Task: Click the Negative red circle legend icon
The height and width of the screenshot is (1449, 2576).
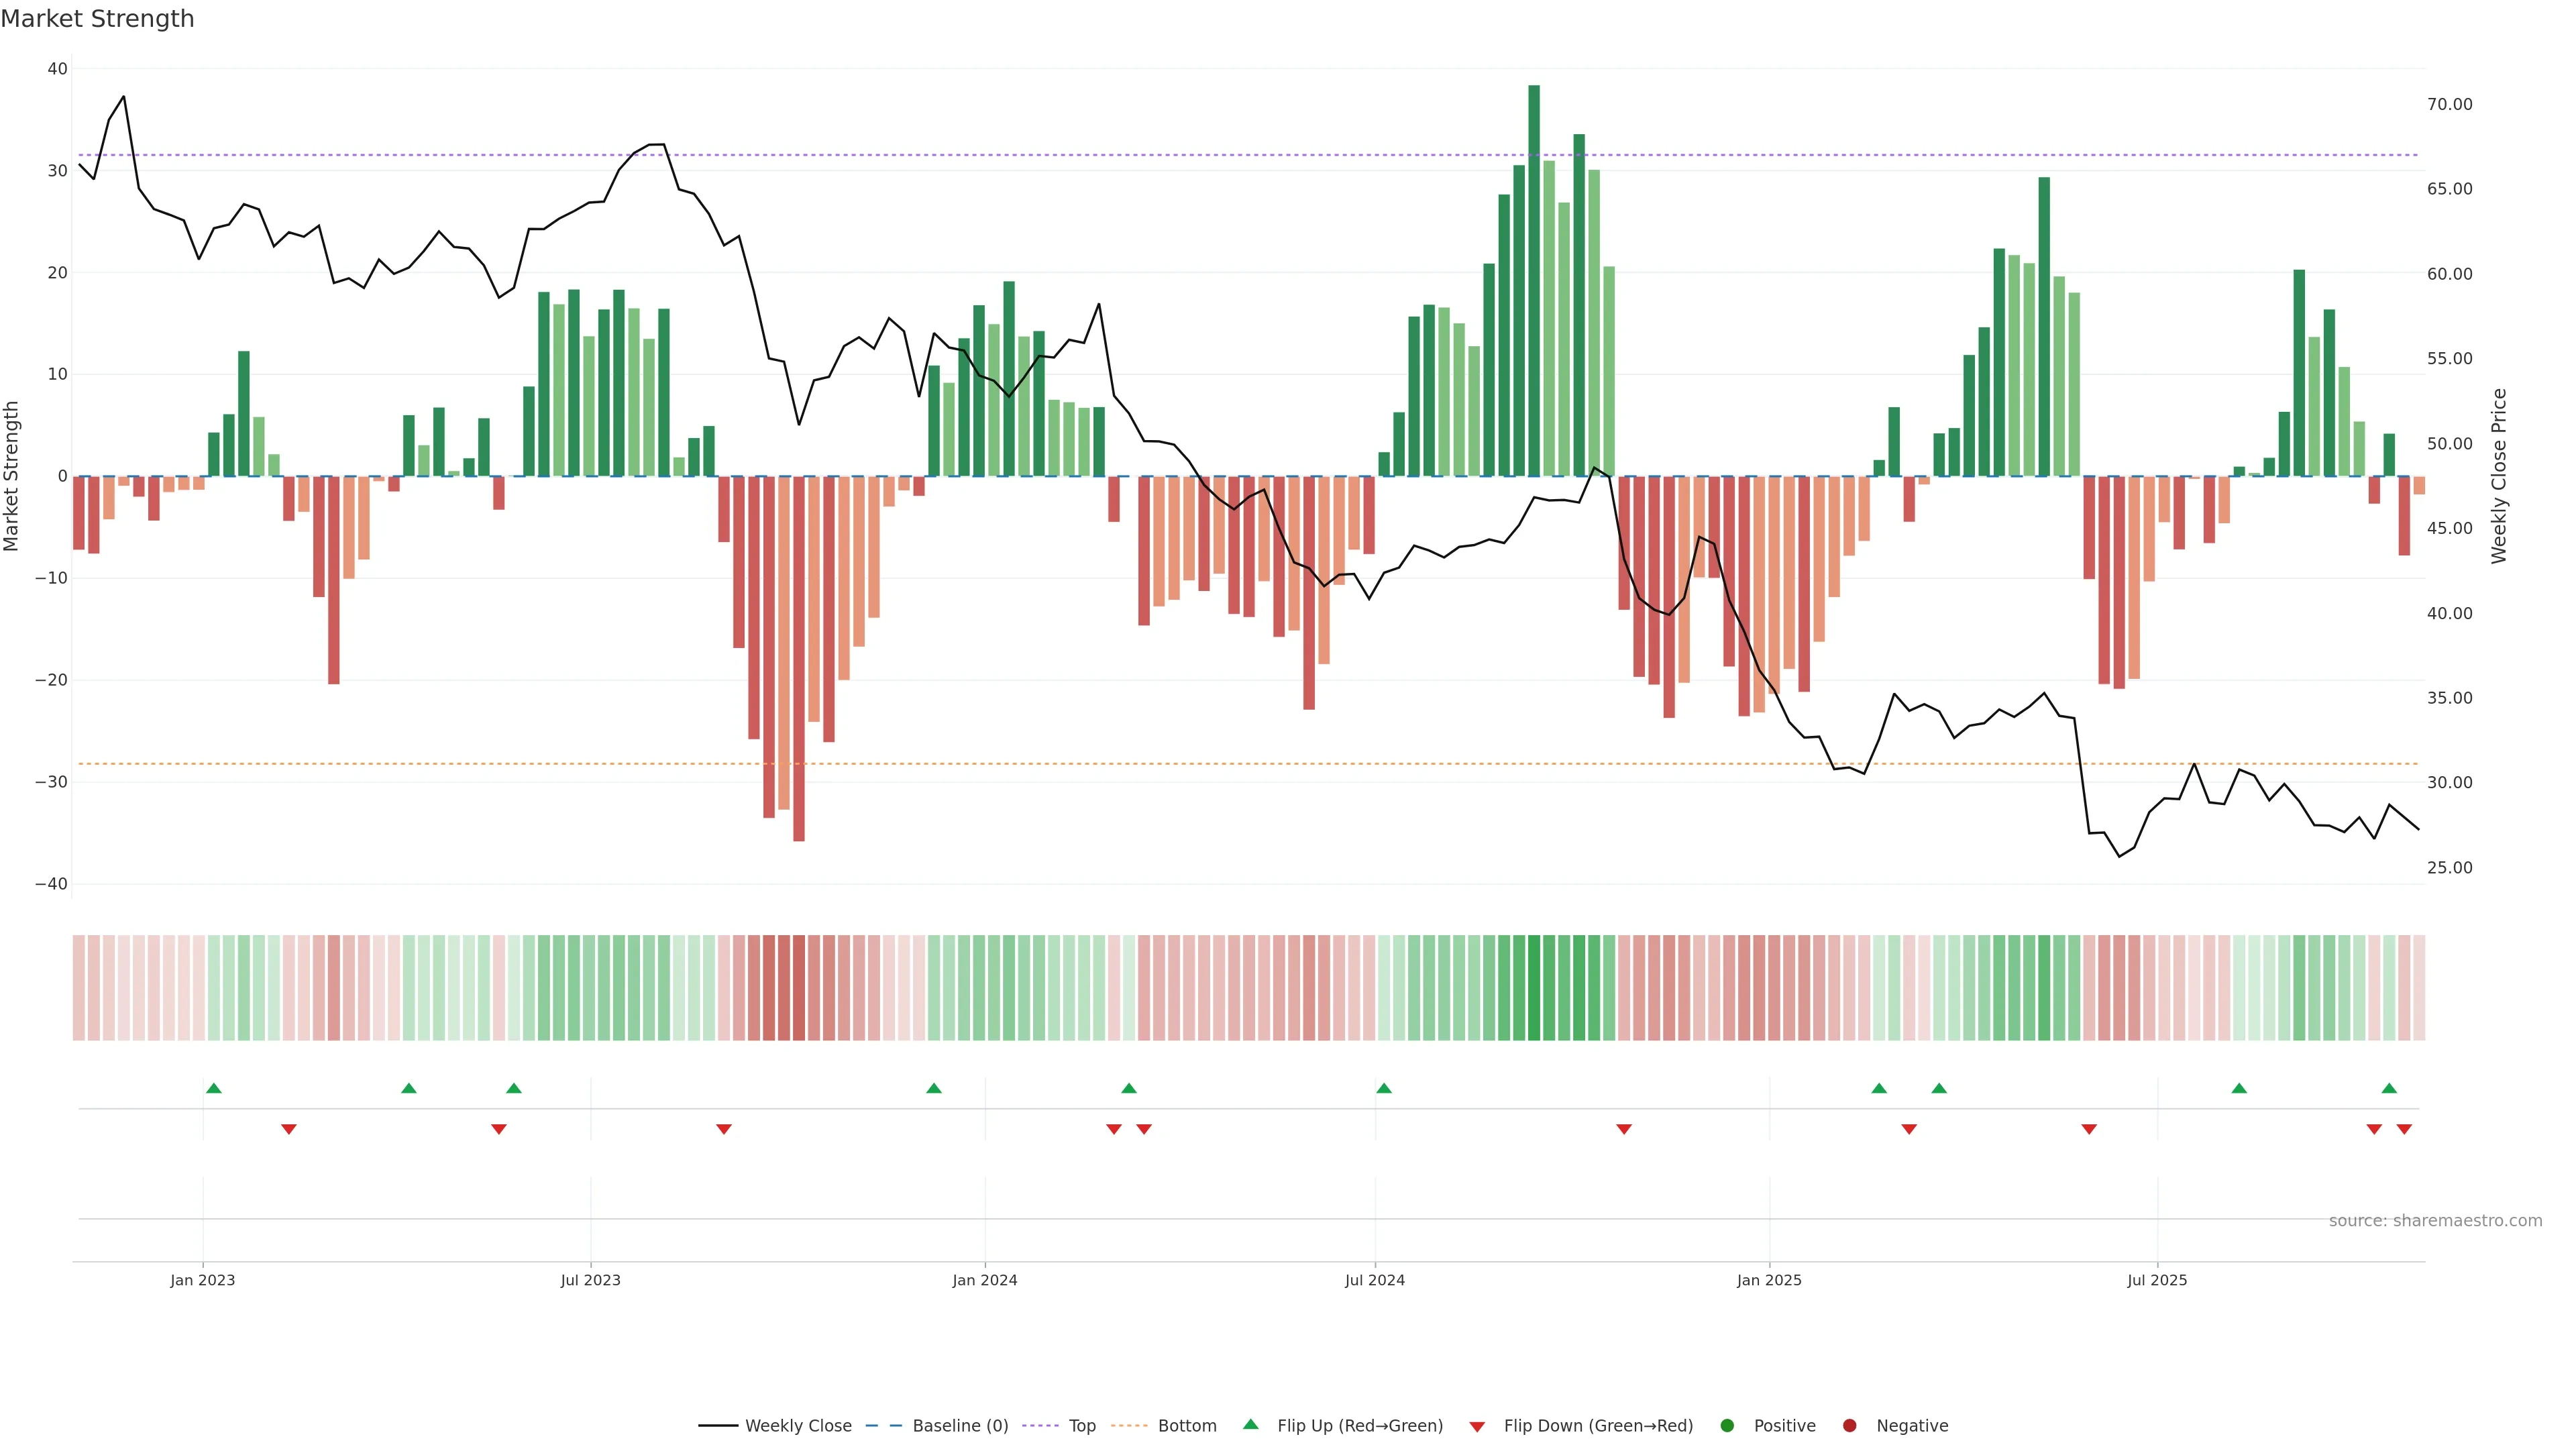Action: (x=1849, y=1425)
